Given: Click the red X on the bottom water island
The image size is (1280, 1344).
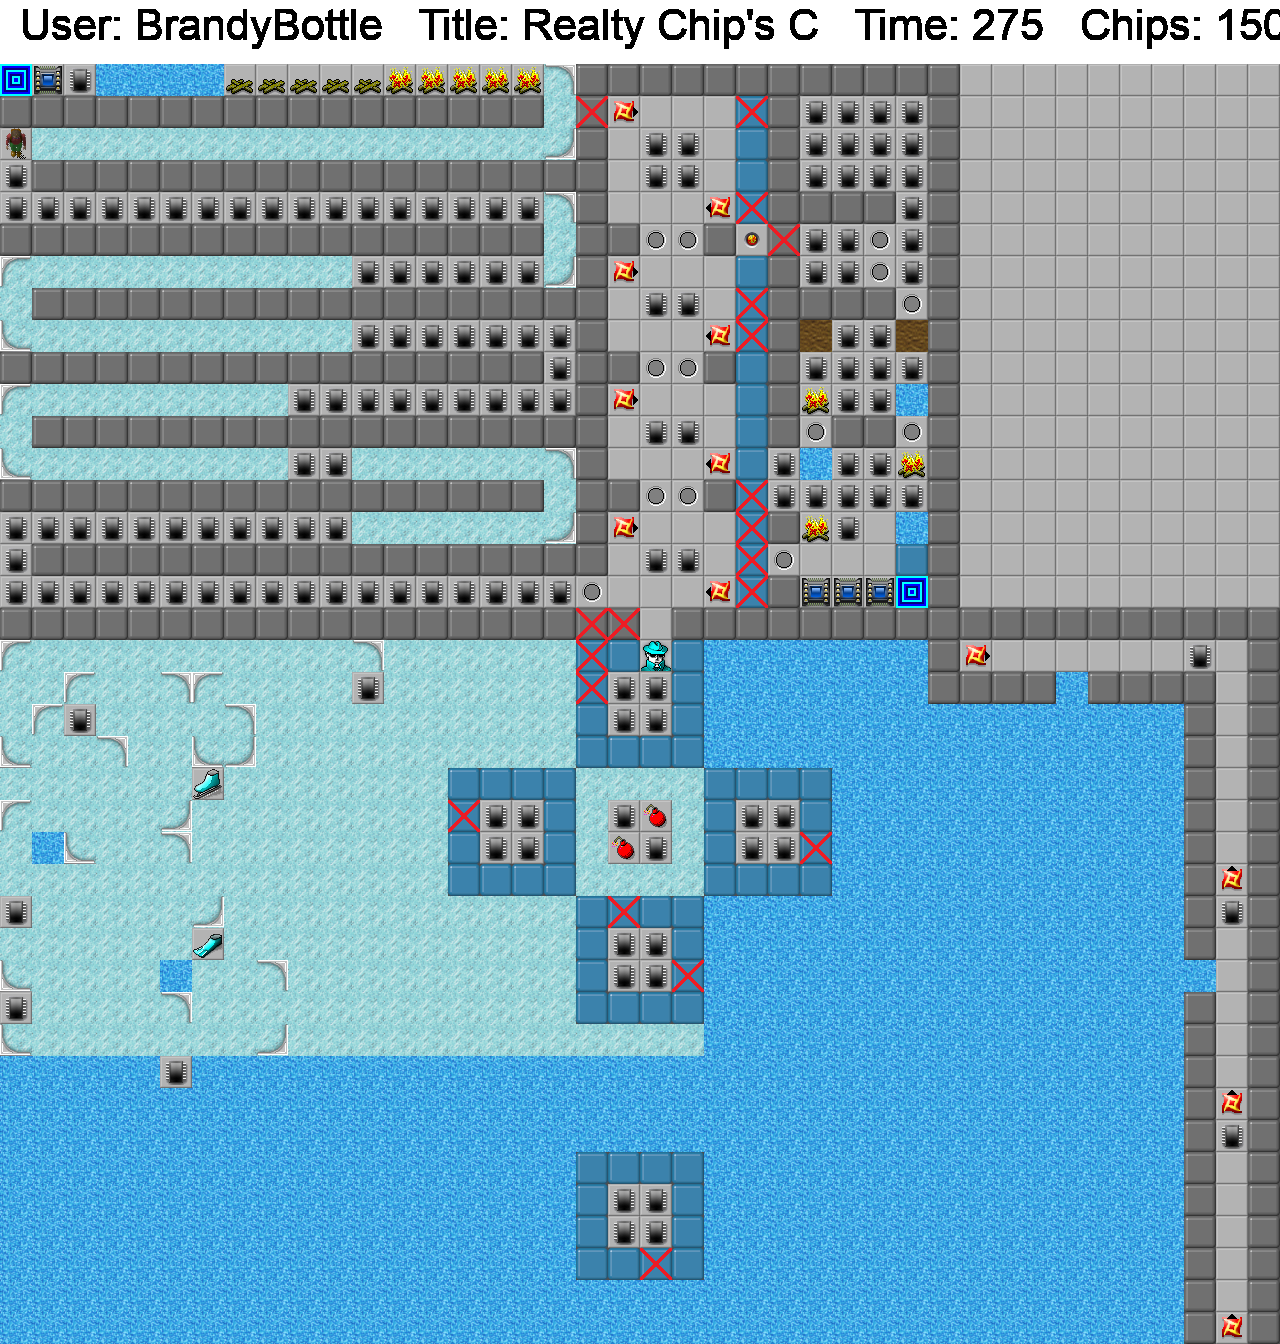Looking at the screenshot, I should [656, 1264].
